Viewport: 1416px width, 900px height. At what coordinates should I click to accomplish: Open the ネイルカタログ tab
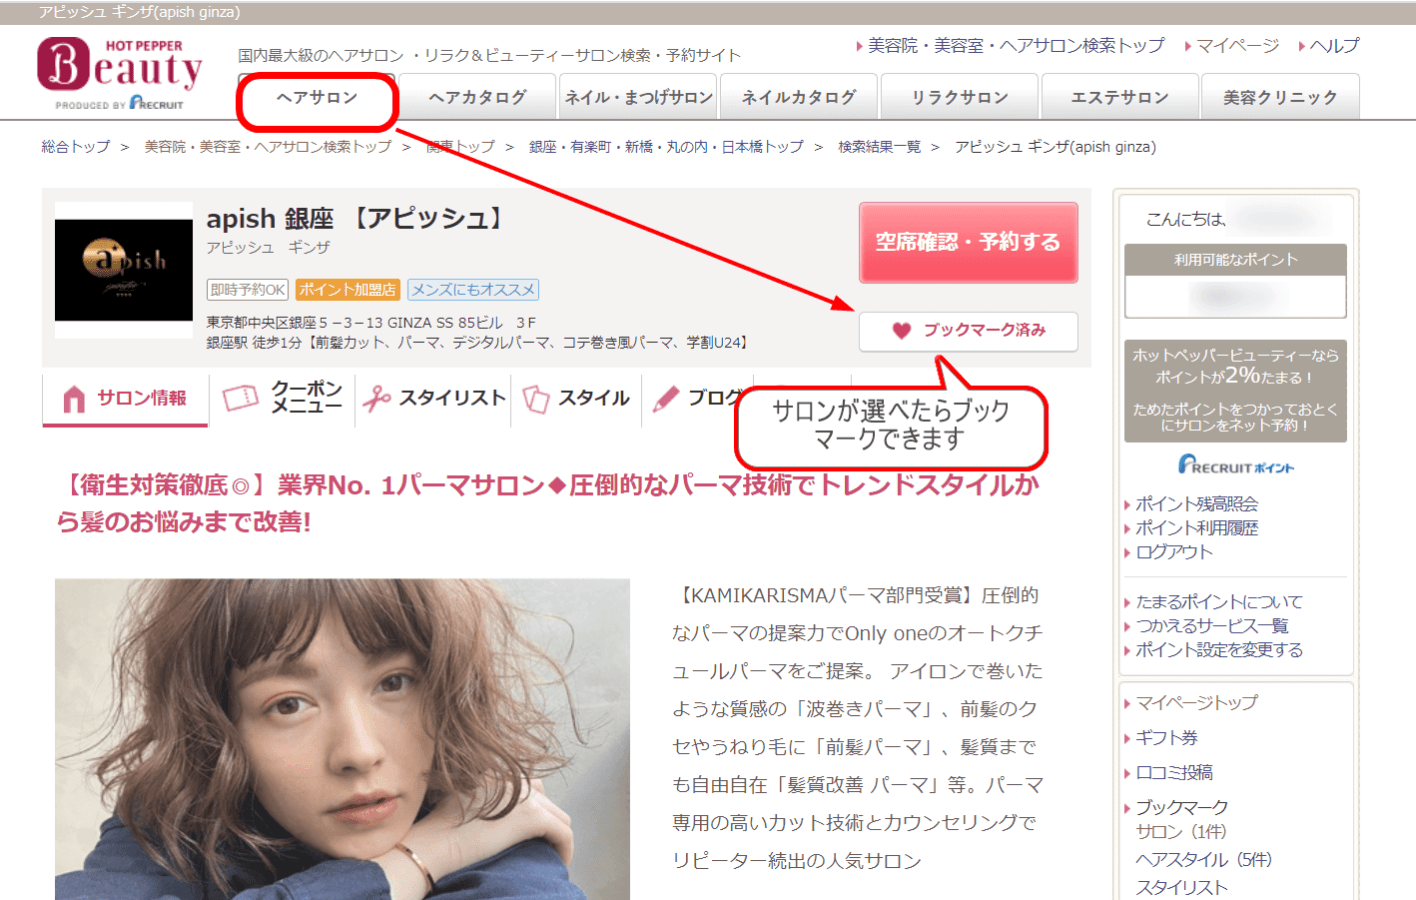[799, 97]
